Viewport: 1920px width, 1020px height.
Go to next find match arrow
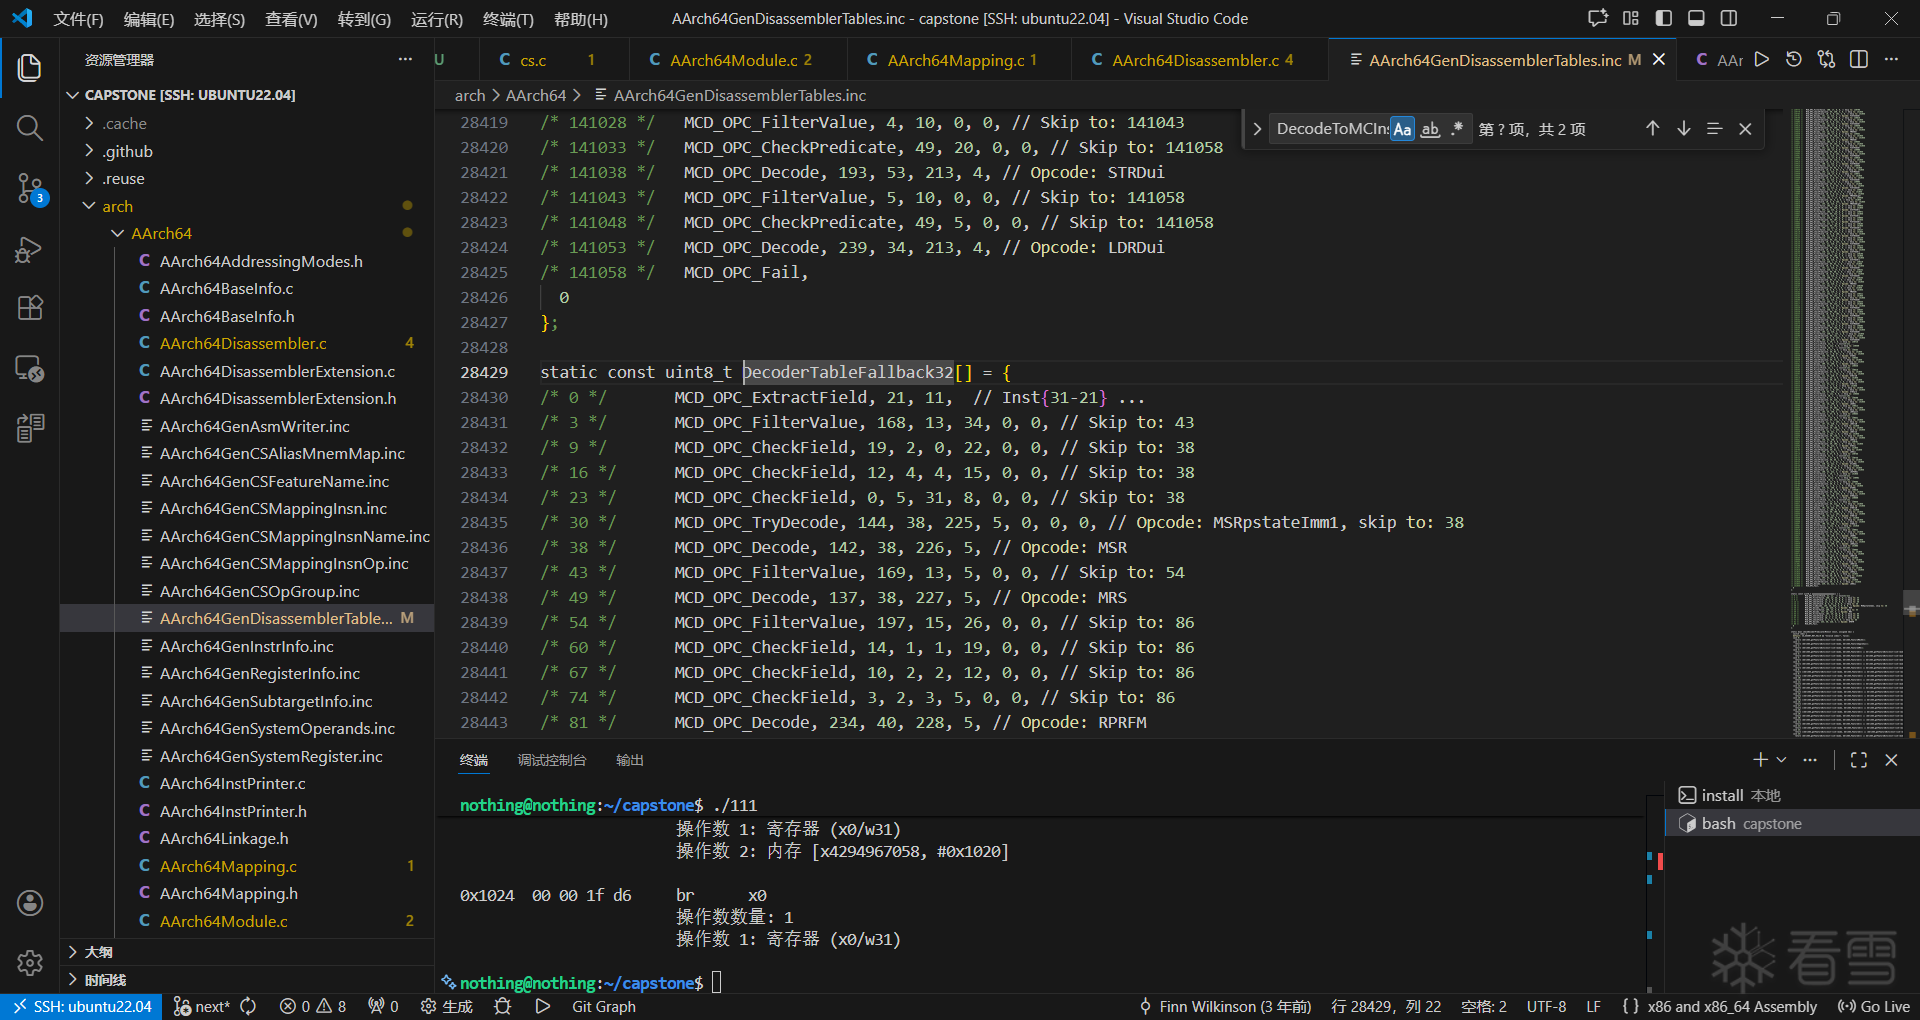coord(1684,129)
